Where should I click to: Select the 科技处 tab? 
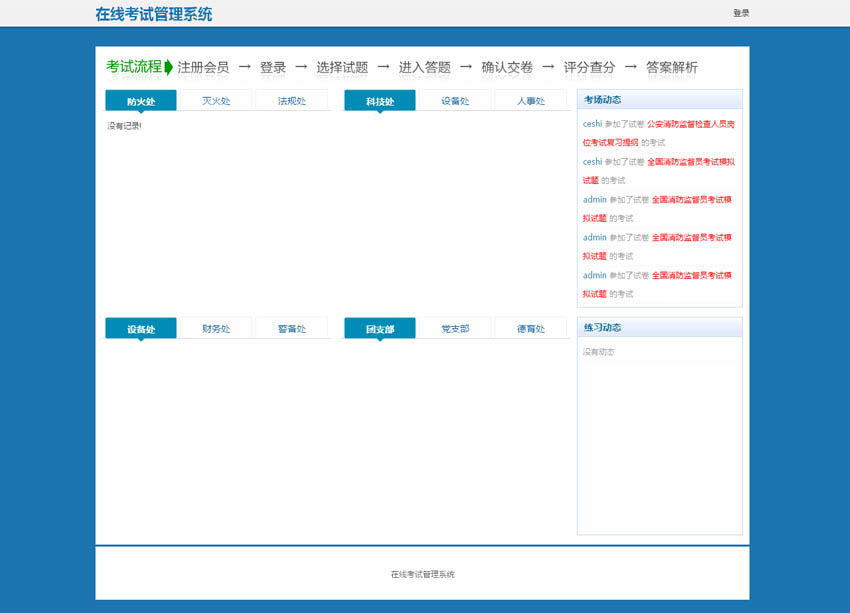(x=380, y=101)
